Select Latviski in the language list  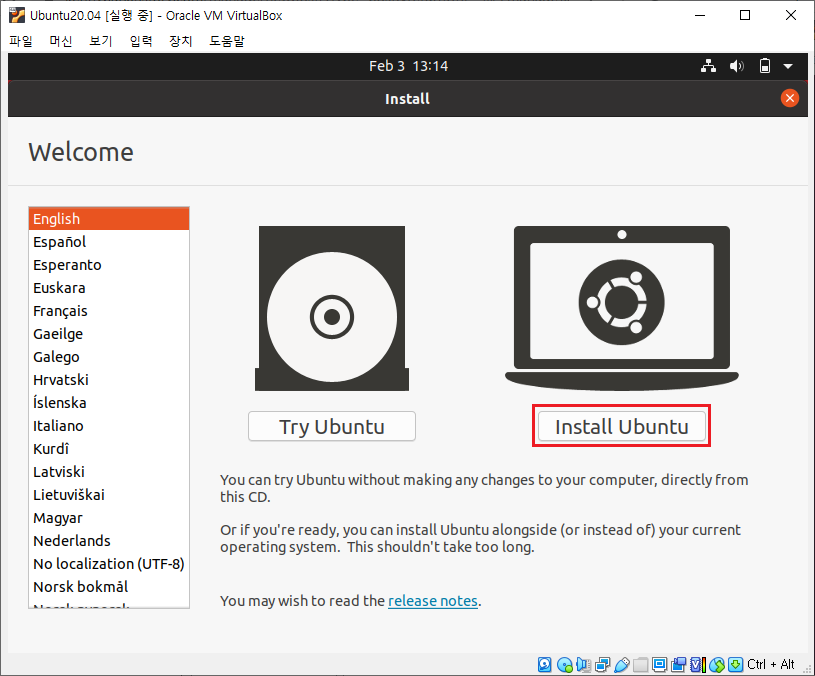point(109,472)
